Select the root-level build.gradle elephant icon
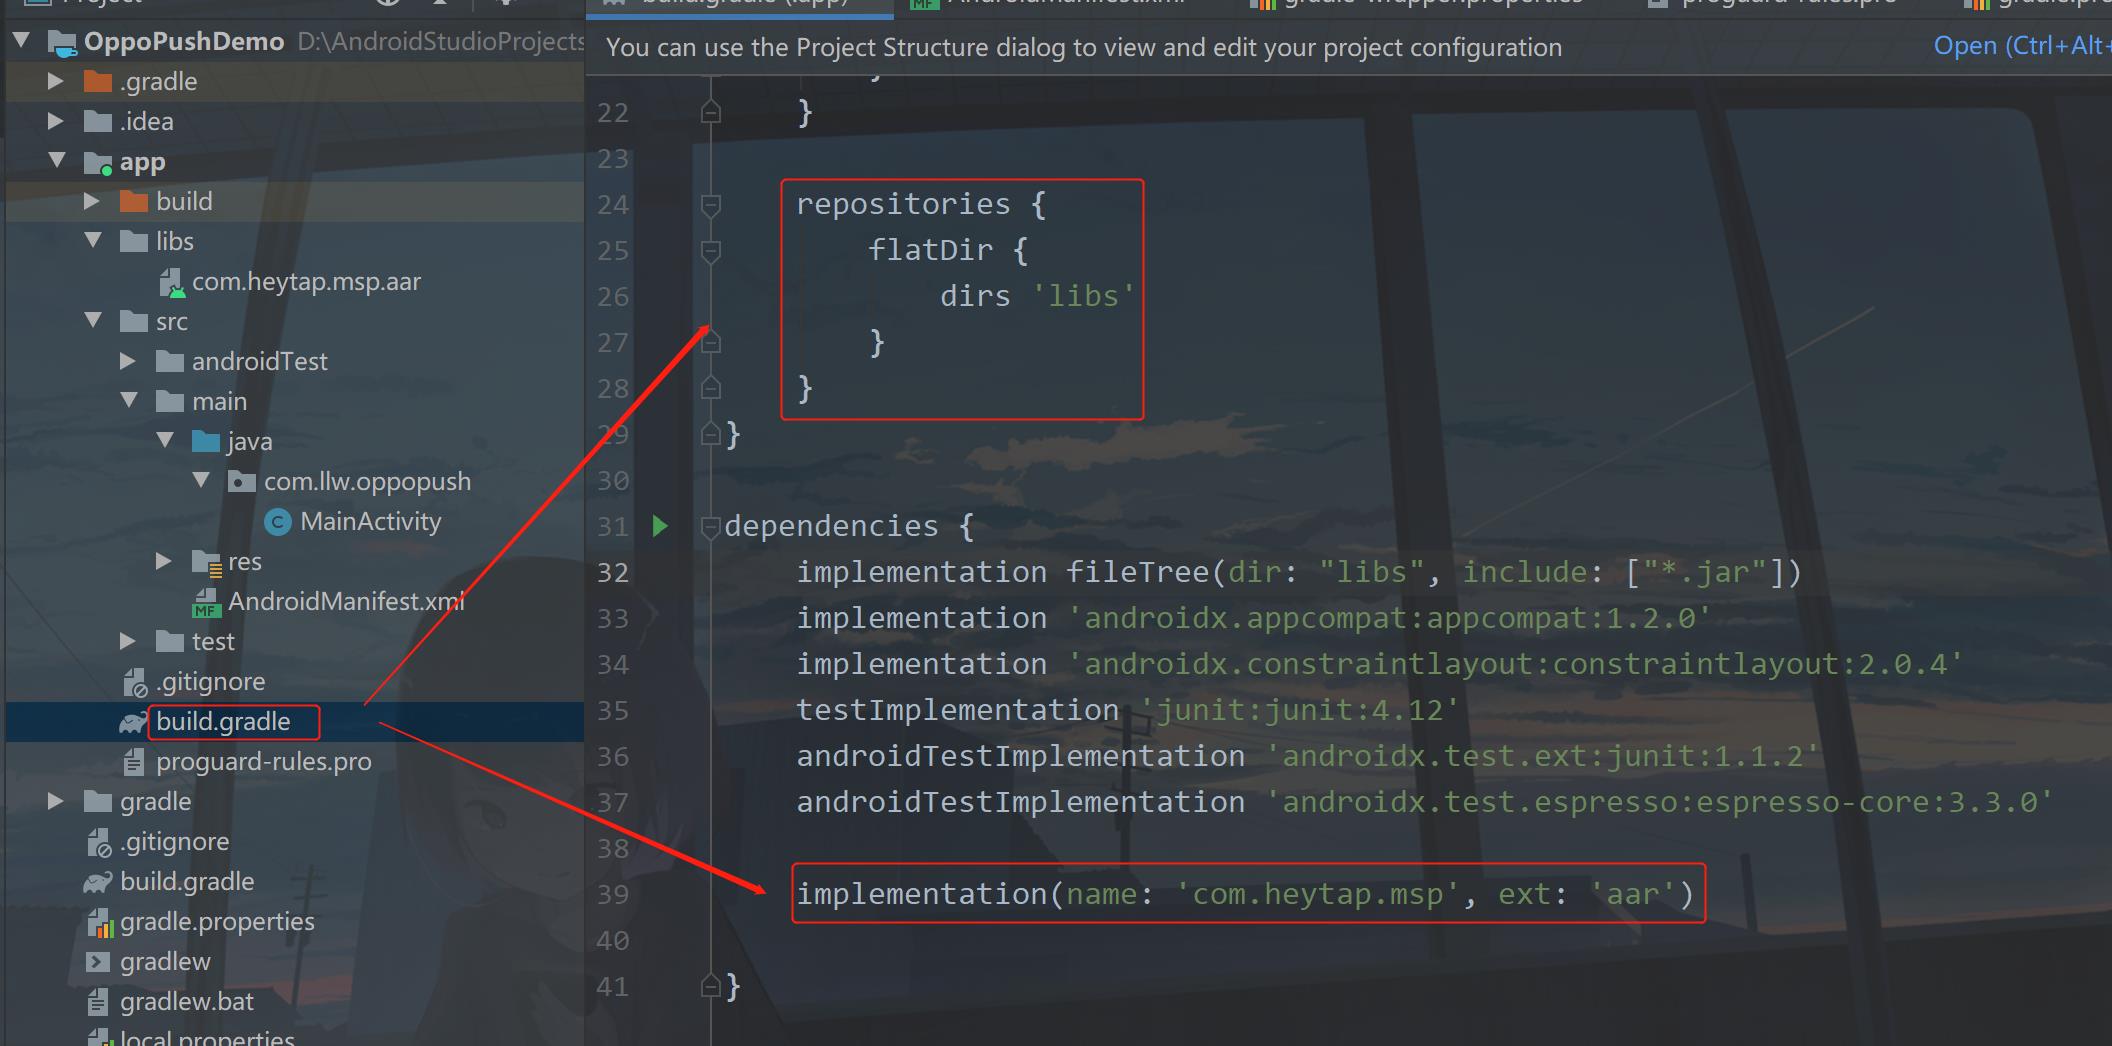The width and height of the screenshot is (2112, 1046). pos(98,882)
